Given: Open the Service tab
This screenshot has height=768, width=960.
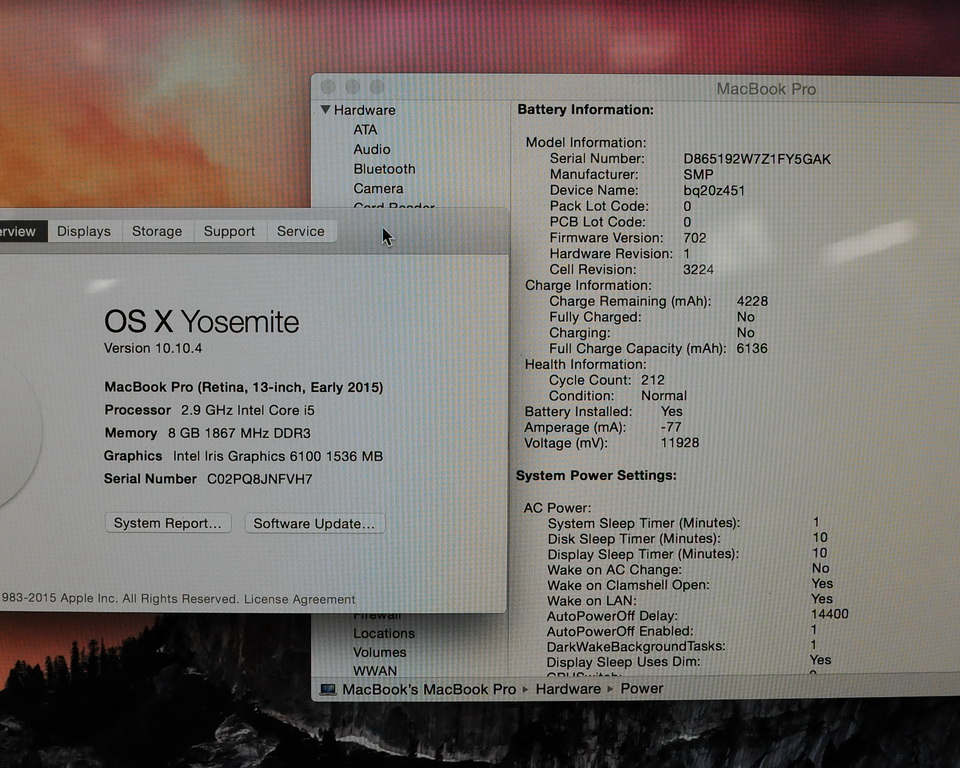Looking at the screenshot, I should (301, 232).
